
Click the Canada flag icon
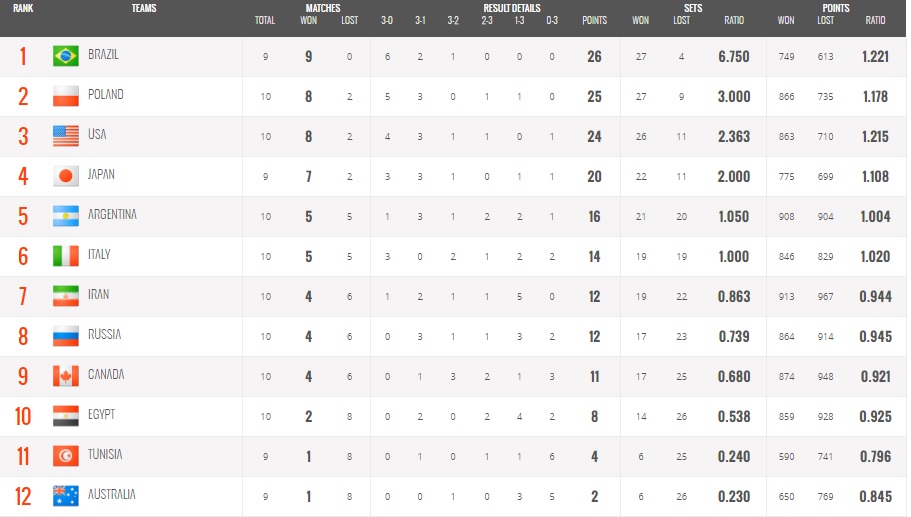(x=66, y=376)
